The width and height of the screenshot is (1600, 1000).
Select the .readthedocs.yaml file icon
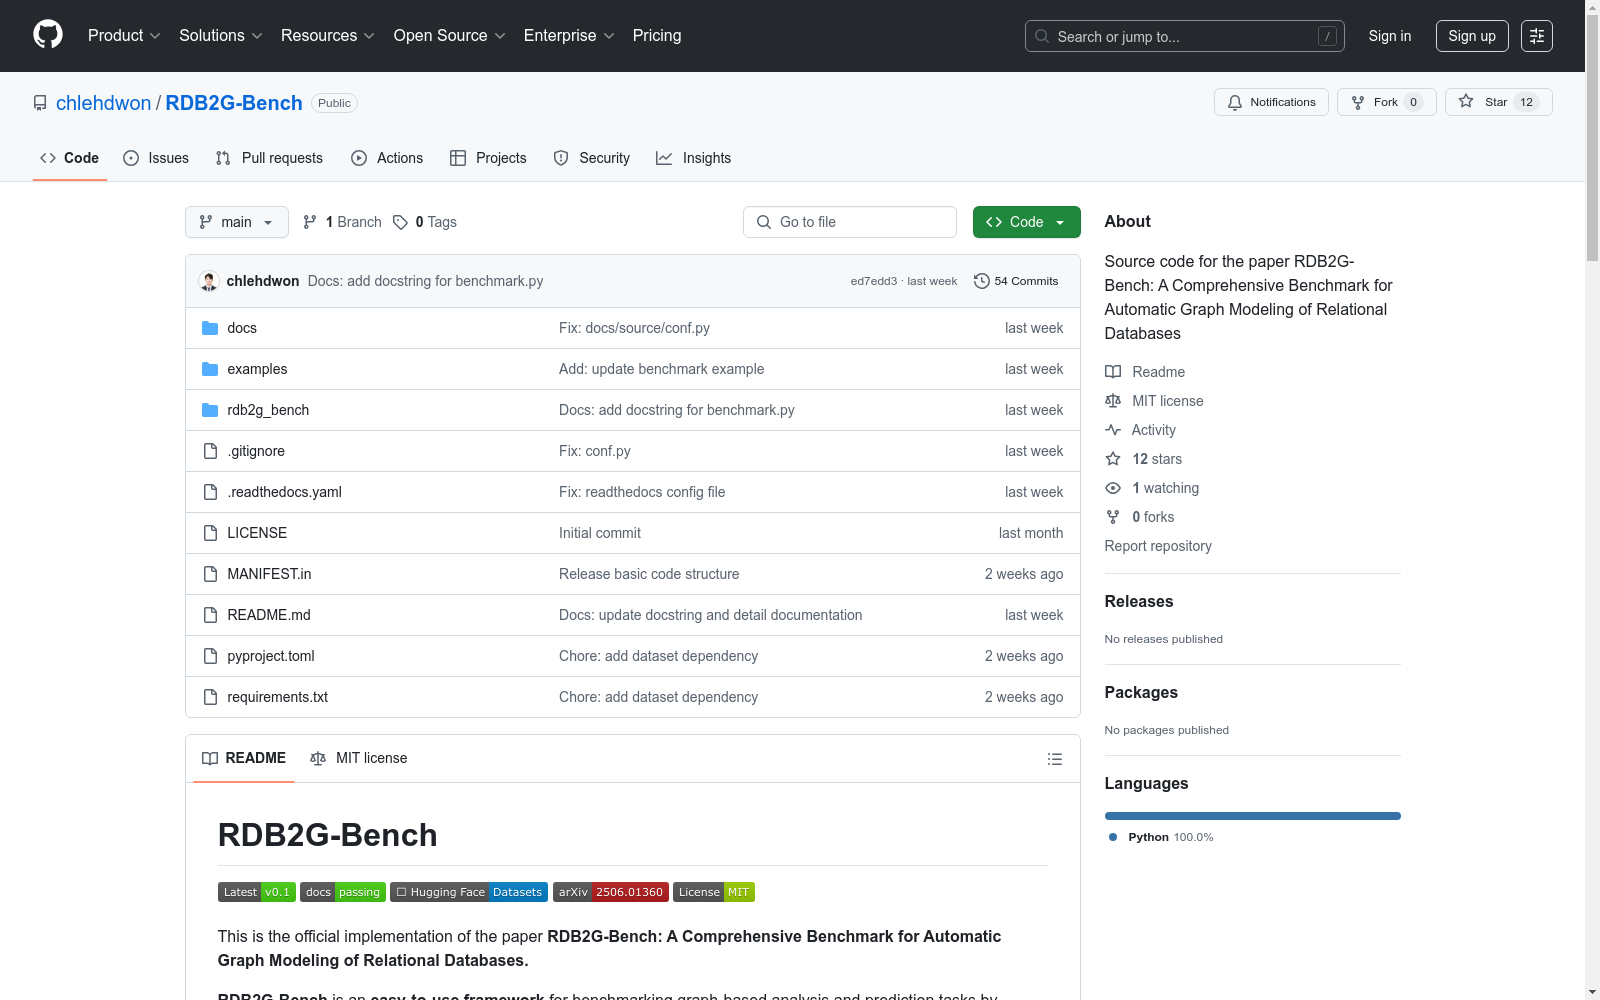[210, 492]
